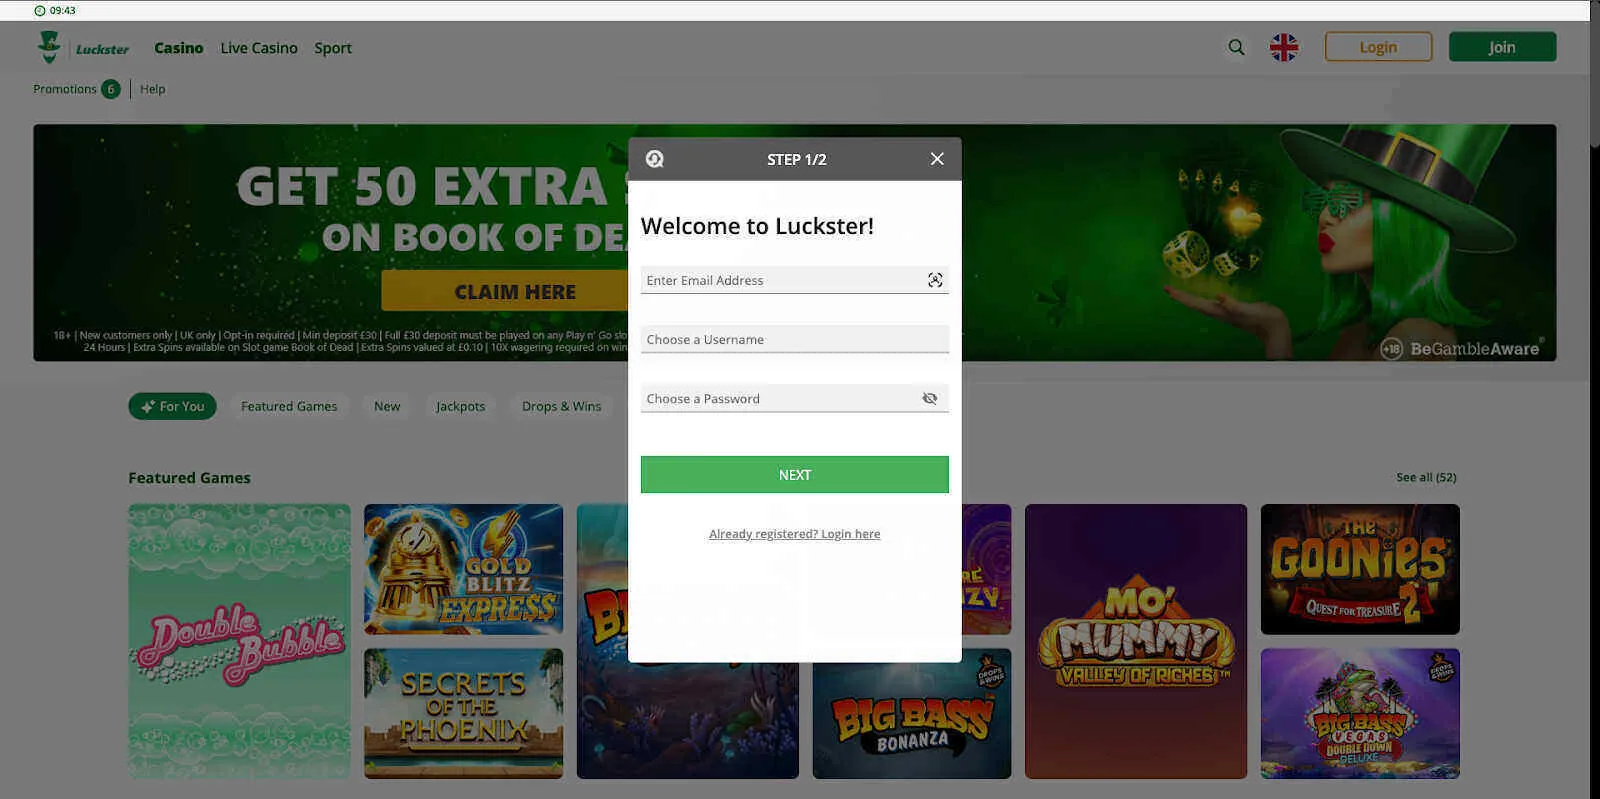Screen dimensions: 1600x799
Task: Open the UK flag language selector
Action: pos(1284,47)
